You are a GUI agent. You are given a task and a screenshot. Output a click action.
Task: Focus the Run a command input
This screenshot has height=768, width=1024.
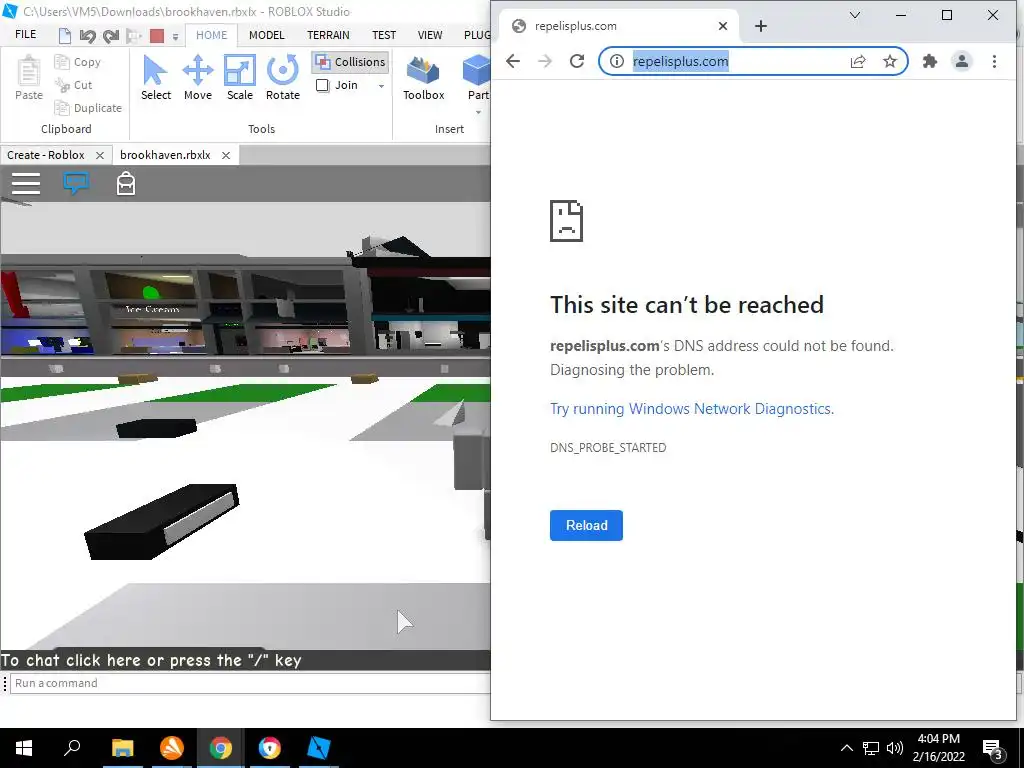248,683
